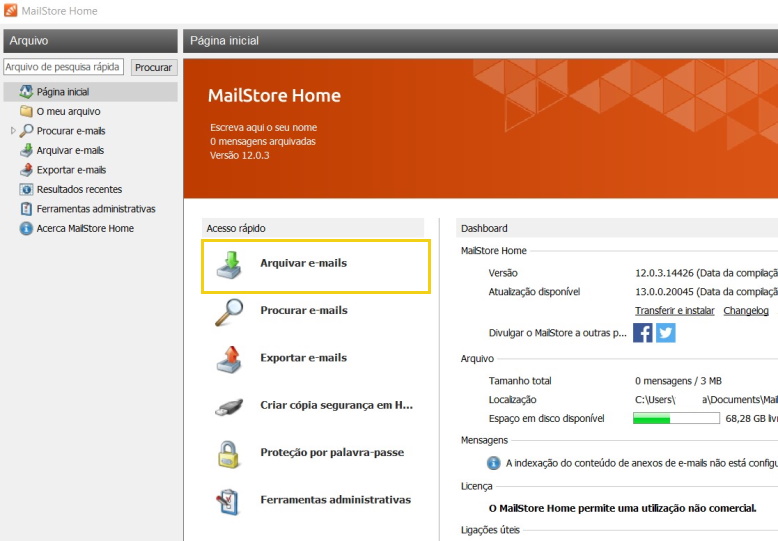Click the non-commercial licence statement
This screenshot has width=778, height=541.
click(623, 508)
